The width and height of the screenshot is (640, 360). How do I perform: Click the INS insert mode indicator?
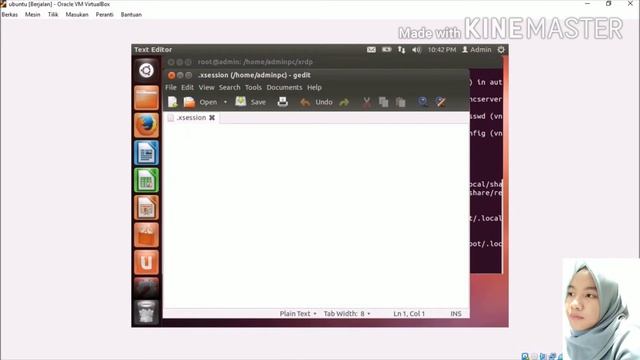click(456, 313)
